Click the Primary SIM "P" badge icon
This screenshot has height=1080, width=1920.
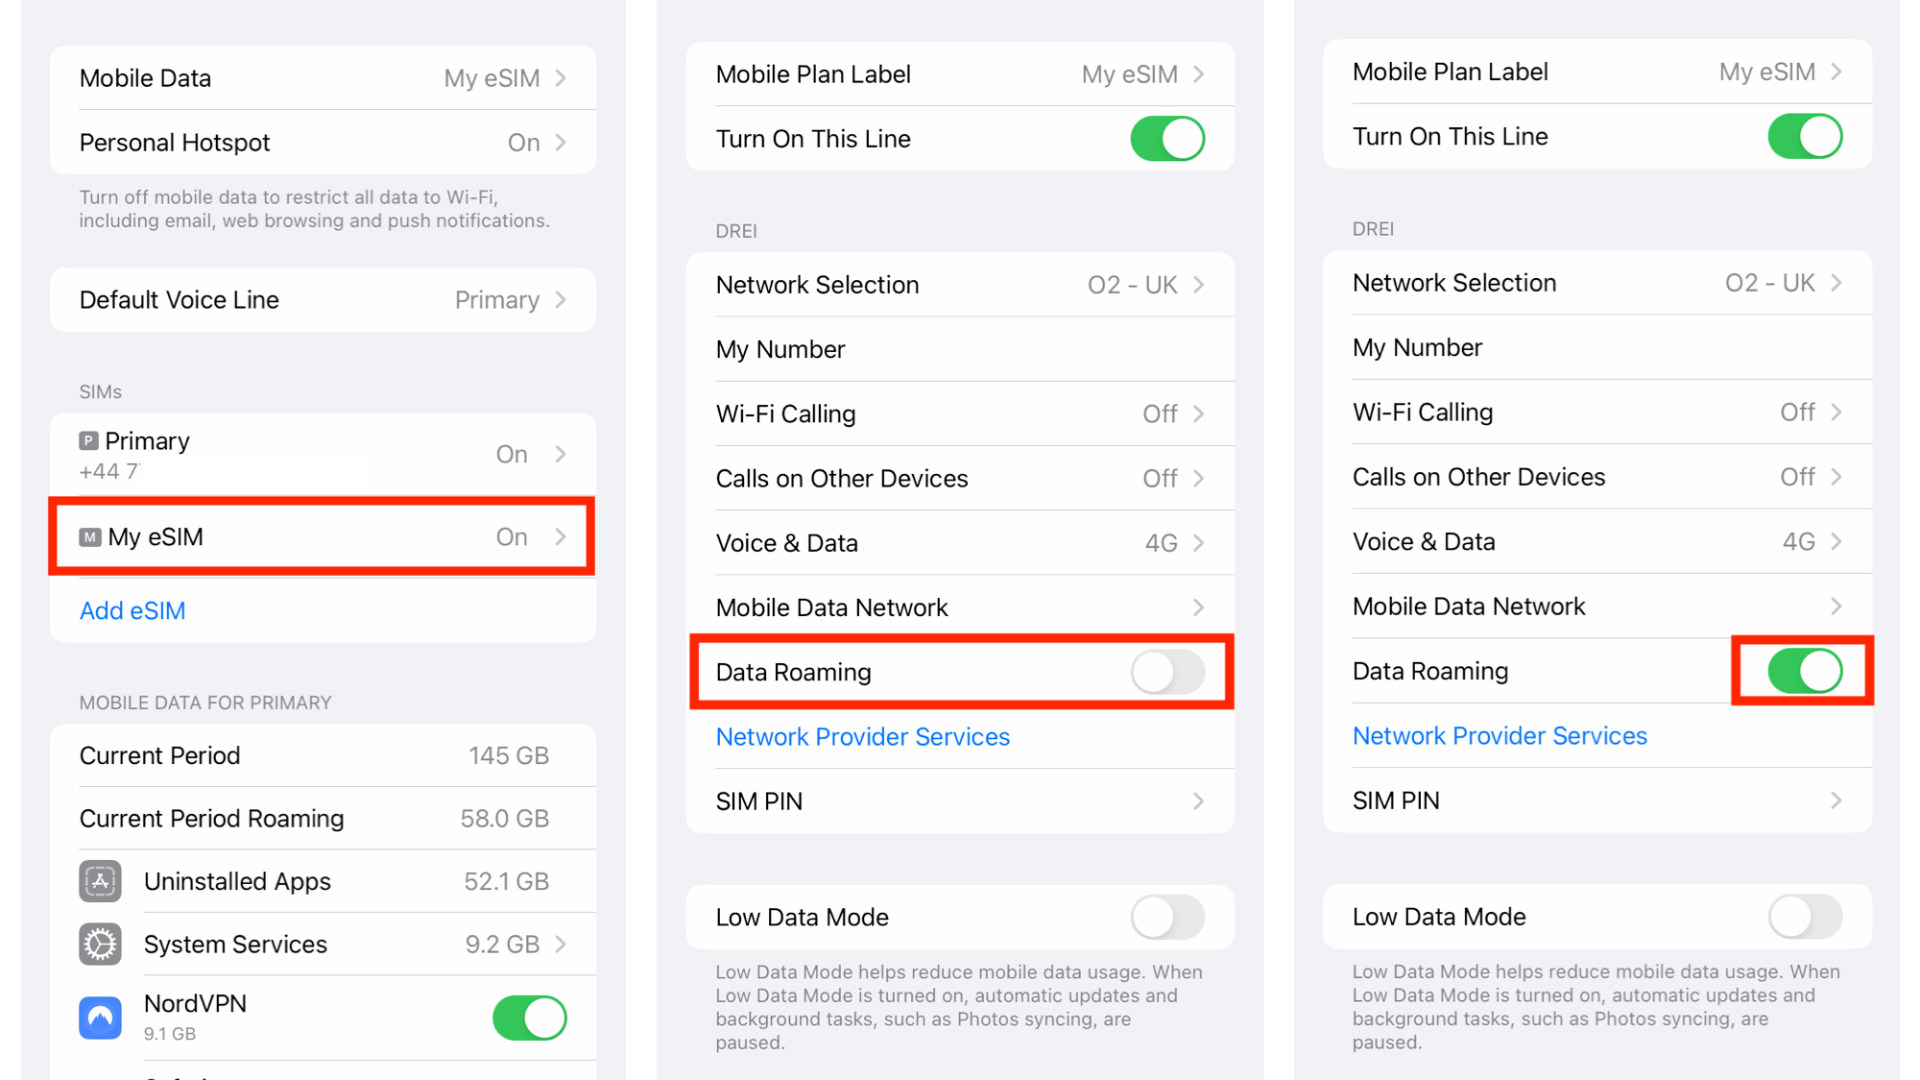[x=89, y=441]
